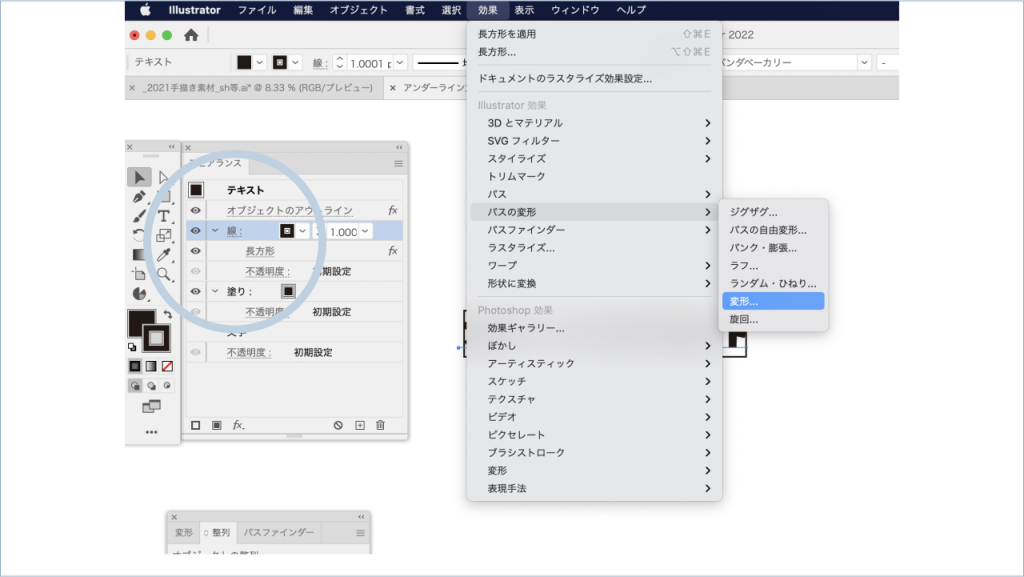The height and width of the screenshot is (577, 1024).
Task: Add new stroke in Appearance panel footer
Action: click(x=195, y=426)
